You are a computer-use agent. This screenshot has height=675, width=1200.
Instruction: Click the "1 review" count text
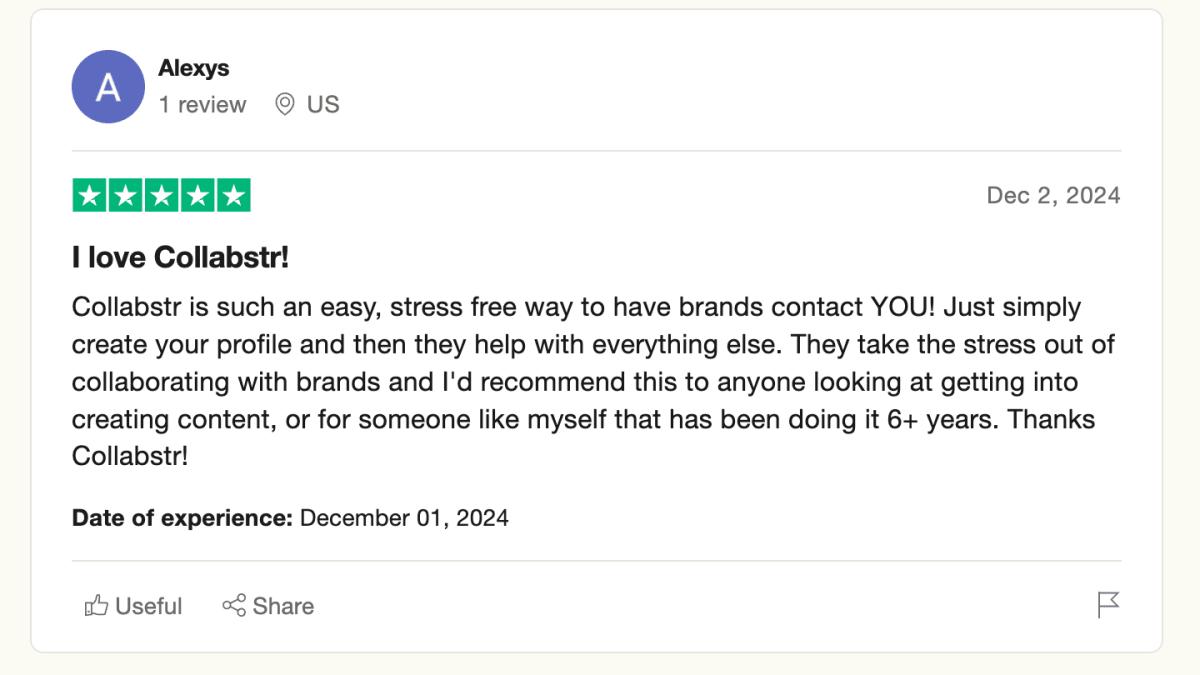tap(202, 104)
